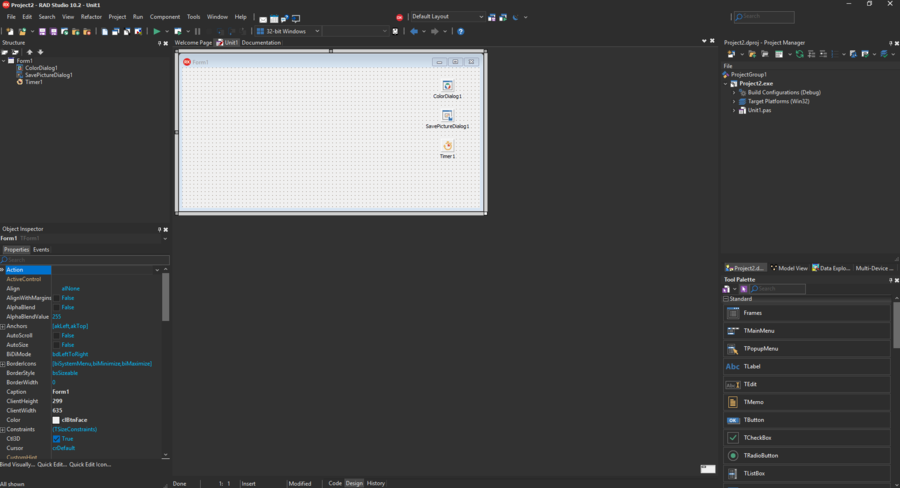Expand the Anchors property

tap(3, 326)
